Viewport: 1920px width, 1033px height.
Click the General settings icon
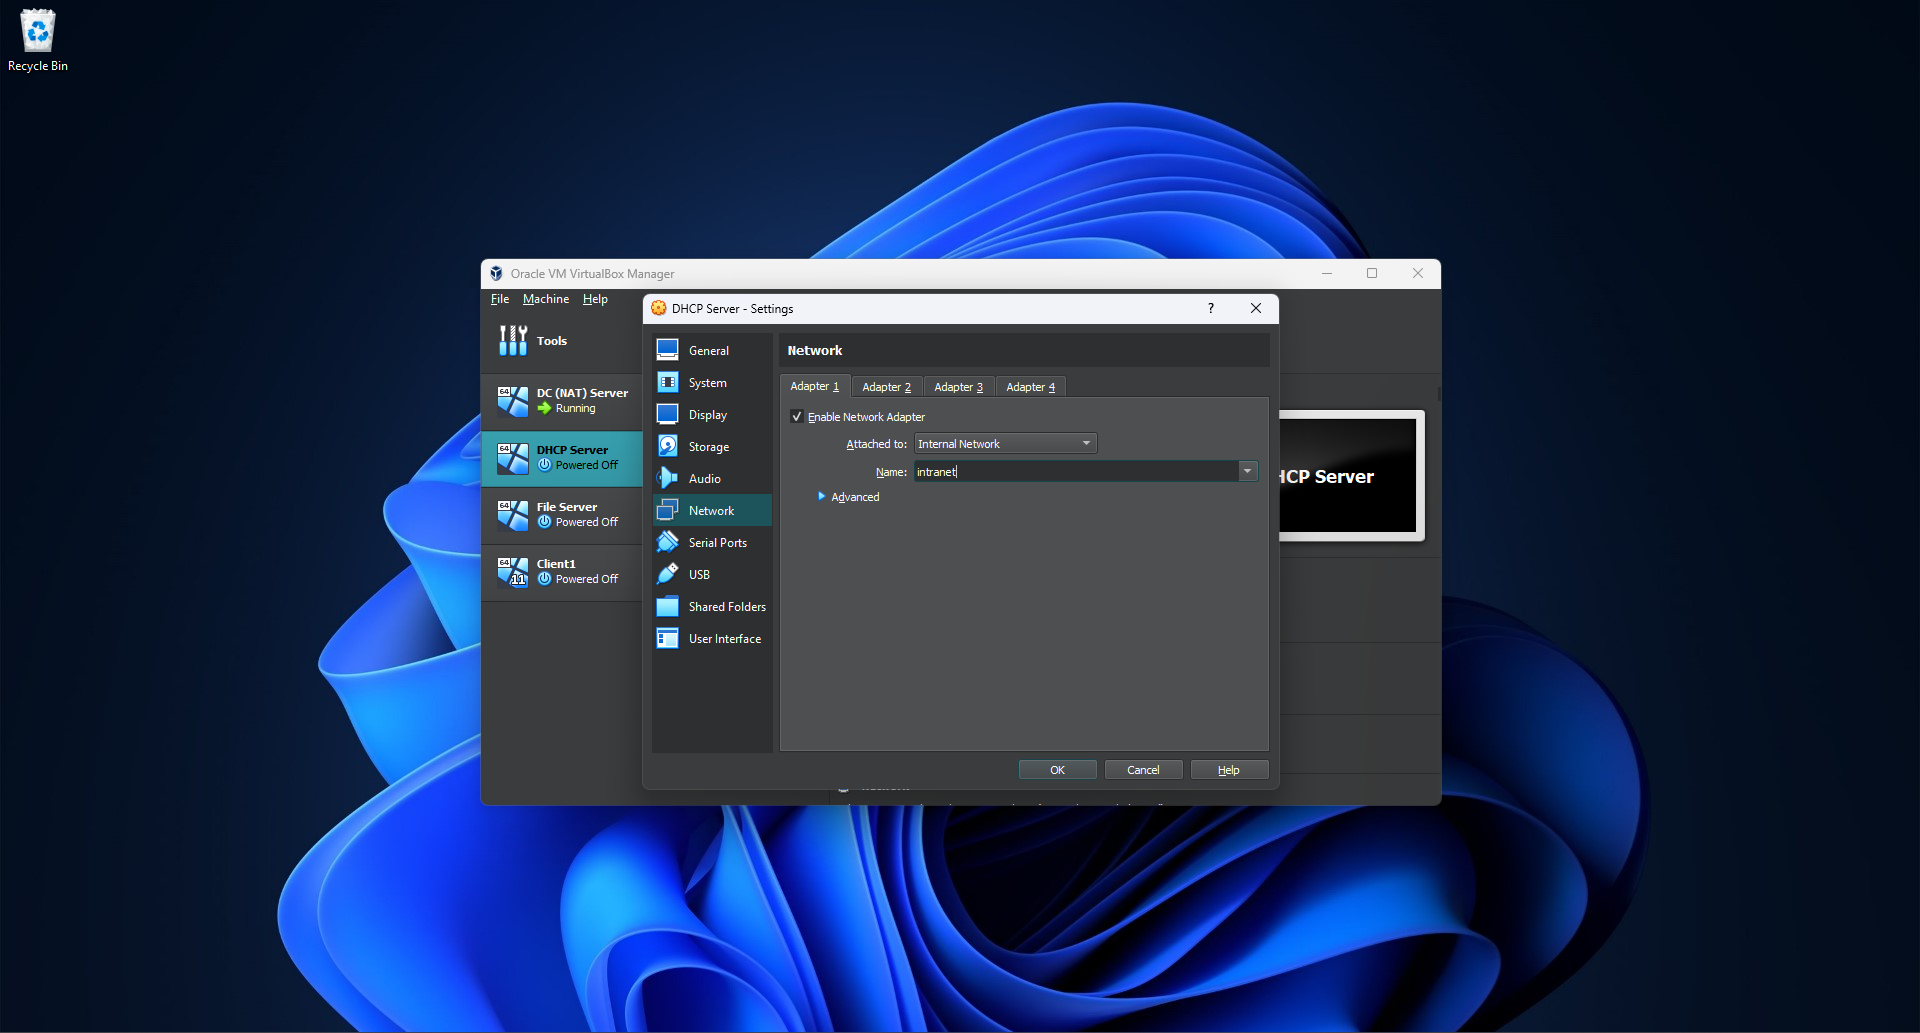(x=668, y=350)
